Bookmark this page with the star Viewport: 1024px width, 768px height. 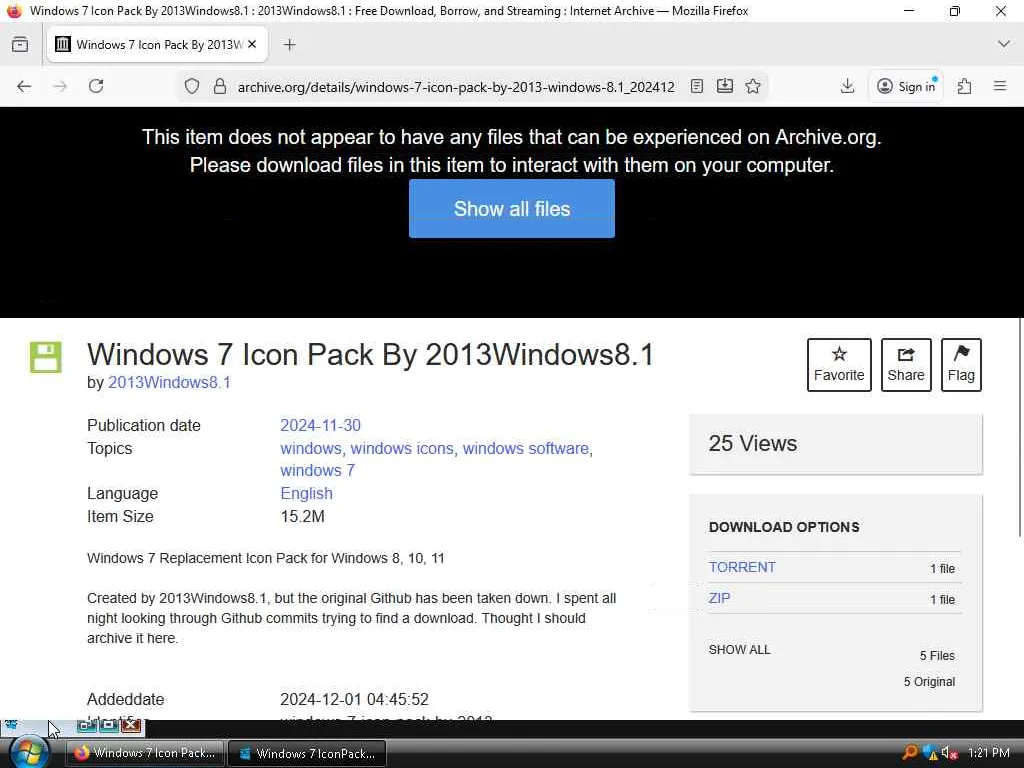[753, 86]
